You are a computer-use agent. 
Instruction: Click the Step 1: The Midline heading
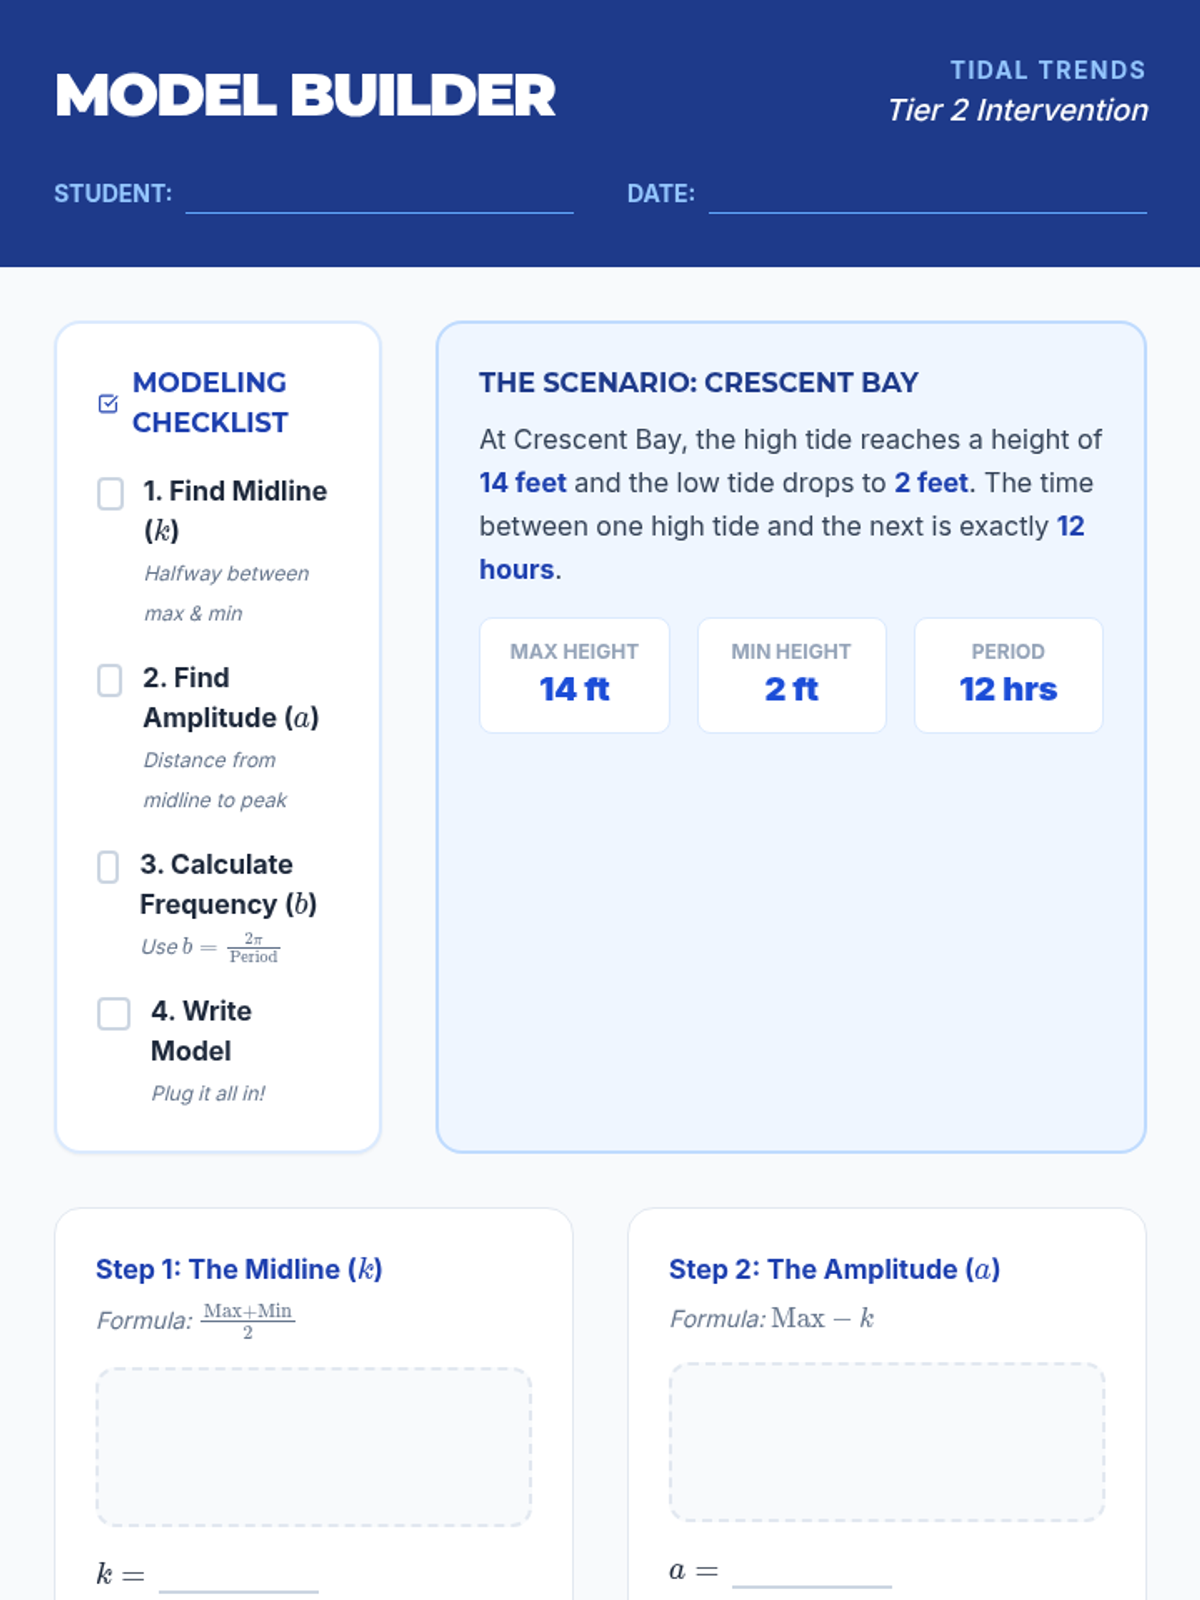point(239,1269)
